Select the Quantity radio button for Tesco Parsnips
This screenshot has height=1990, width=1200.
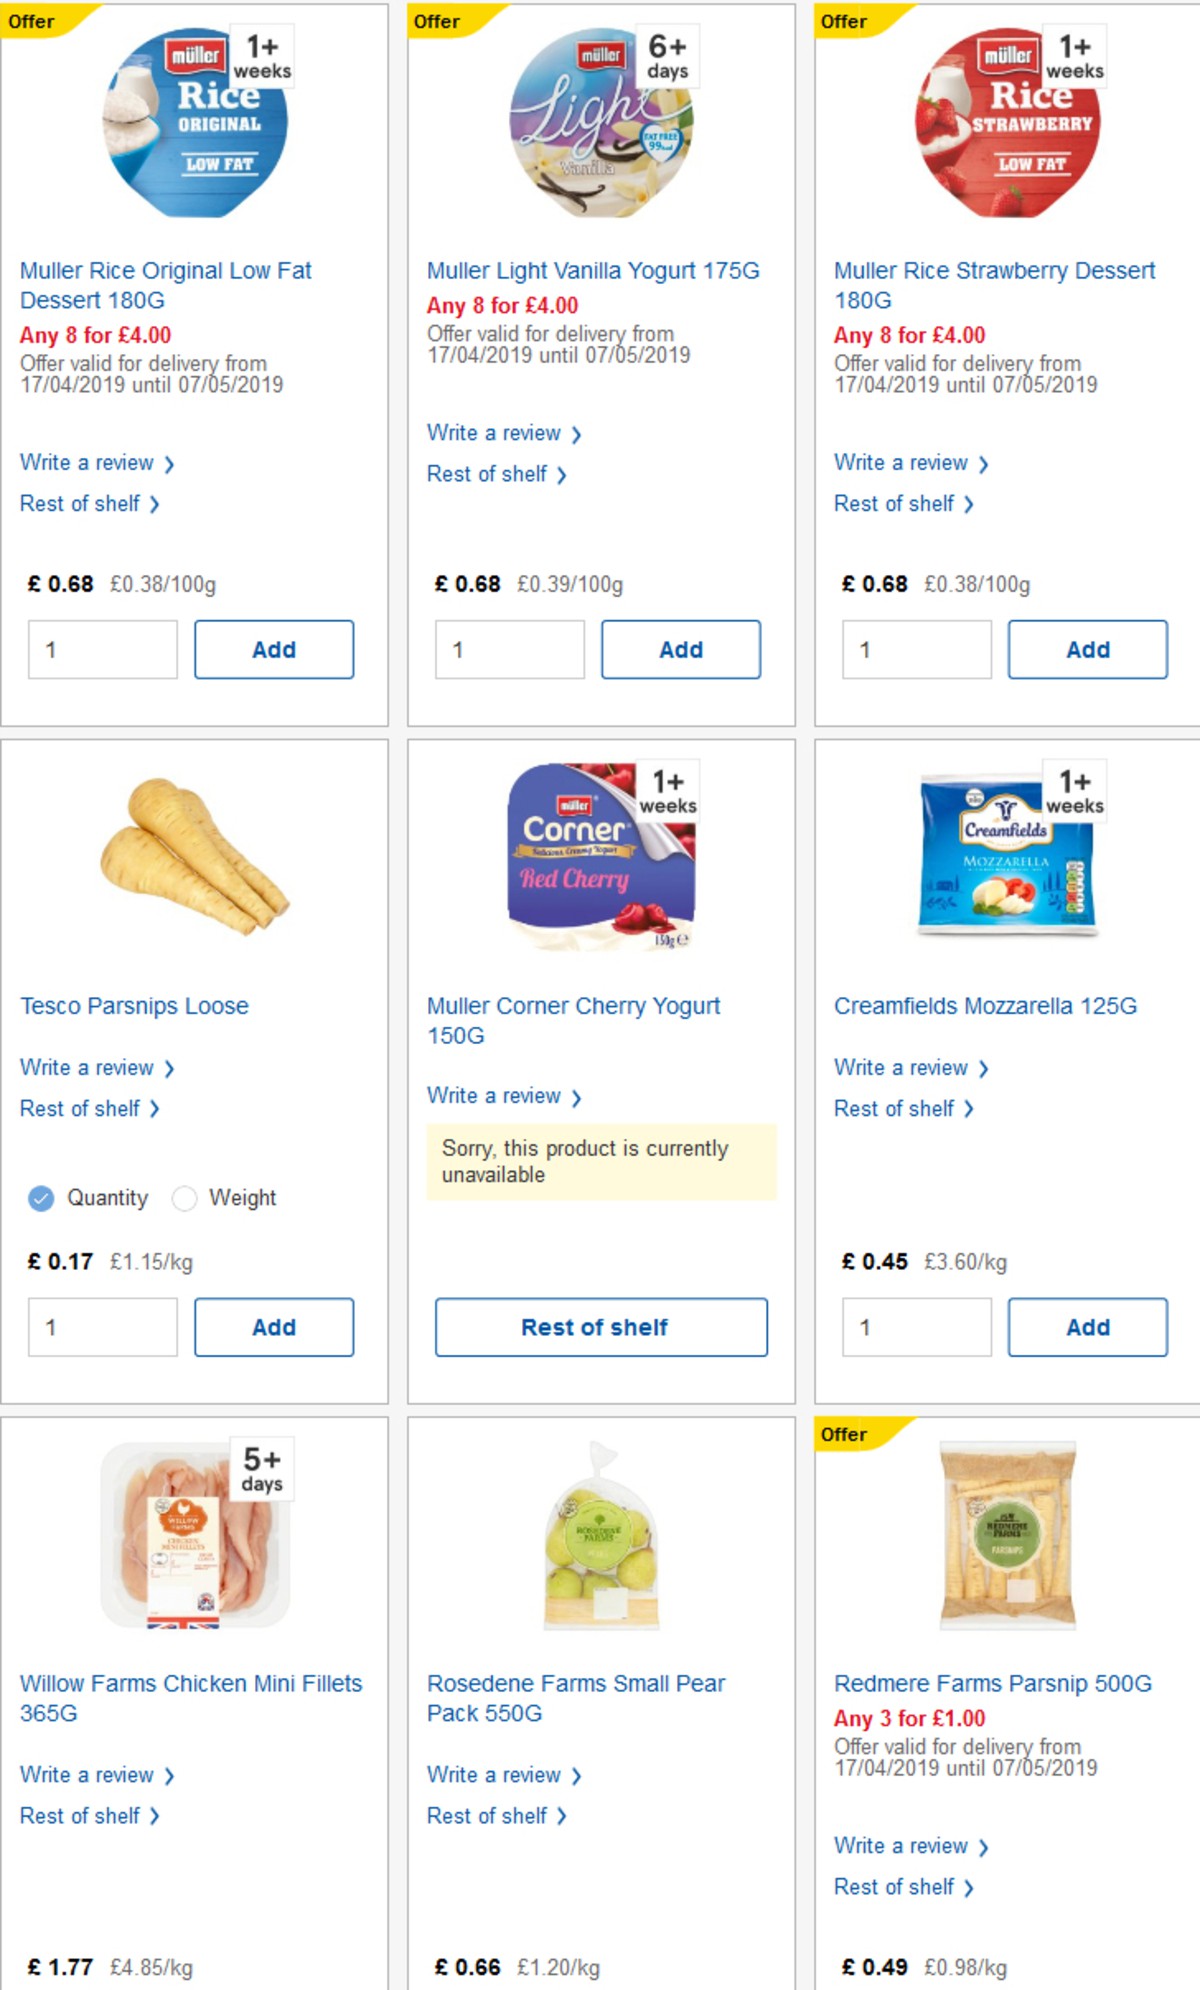coord(40,1197)
